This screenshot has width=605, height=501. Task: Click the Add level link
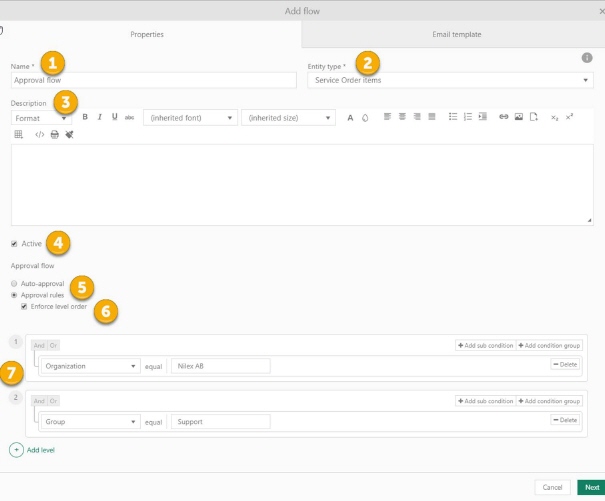(x=41, y=450)
